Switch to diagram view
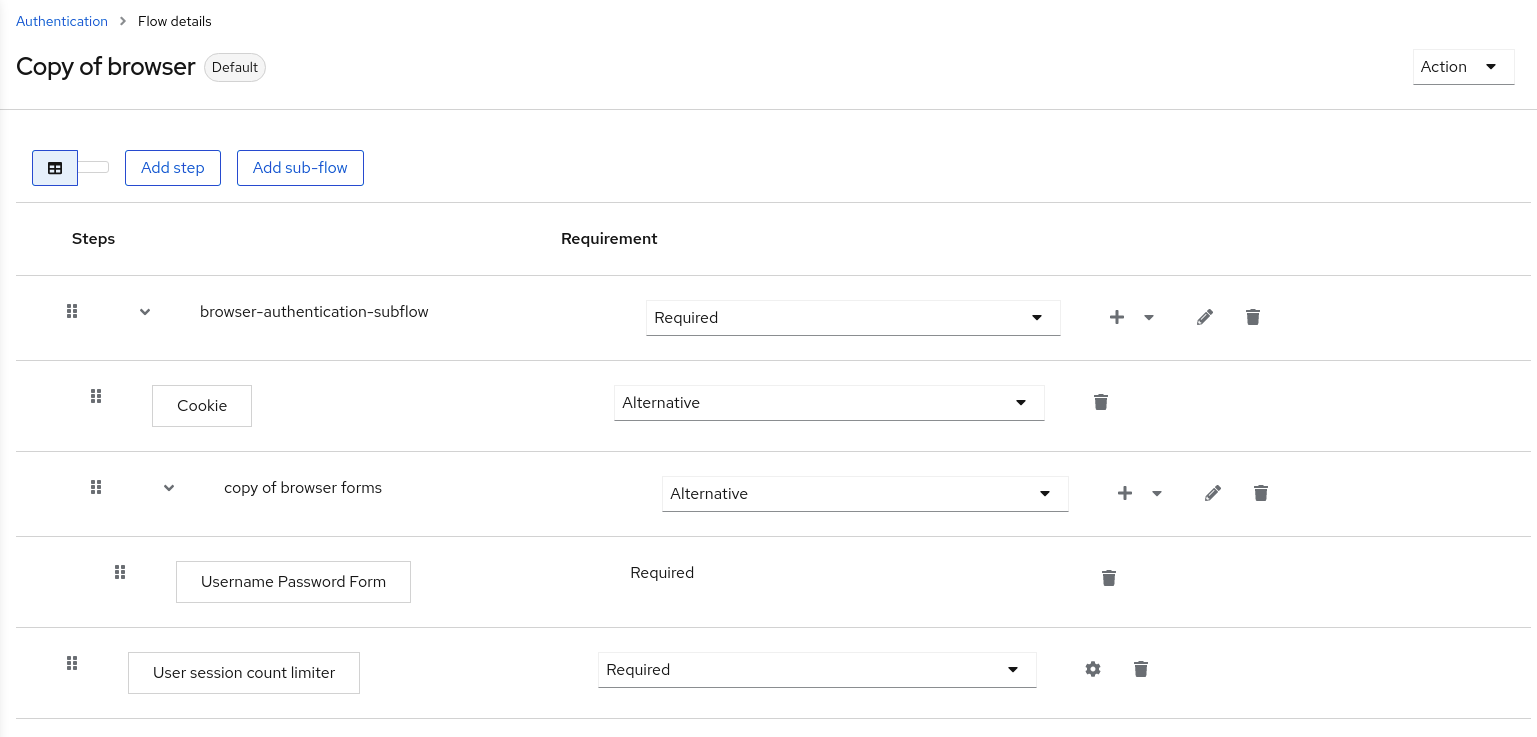The width and height of the screenshot is (1537, 737). [x=93, y=167]
